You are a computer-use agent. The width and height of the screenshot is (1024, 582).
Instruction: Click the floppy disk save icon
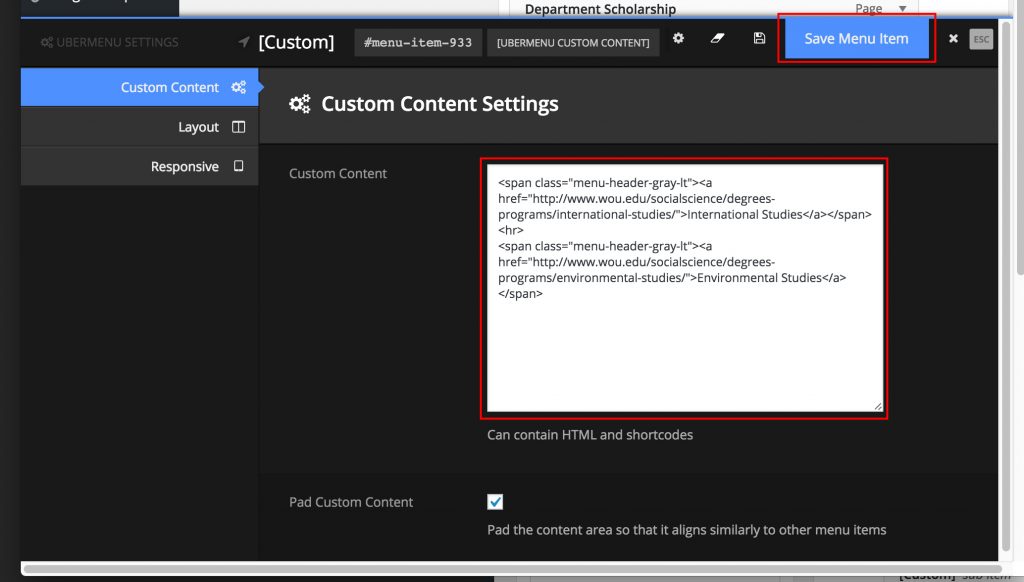pyautogui.click(x=759, y=39)
